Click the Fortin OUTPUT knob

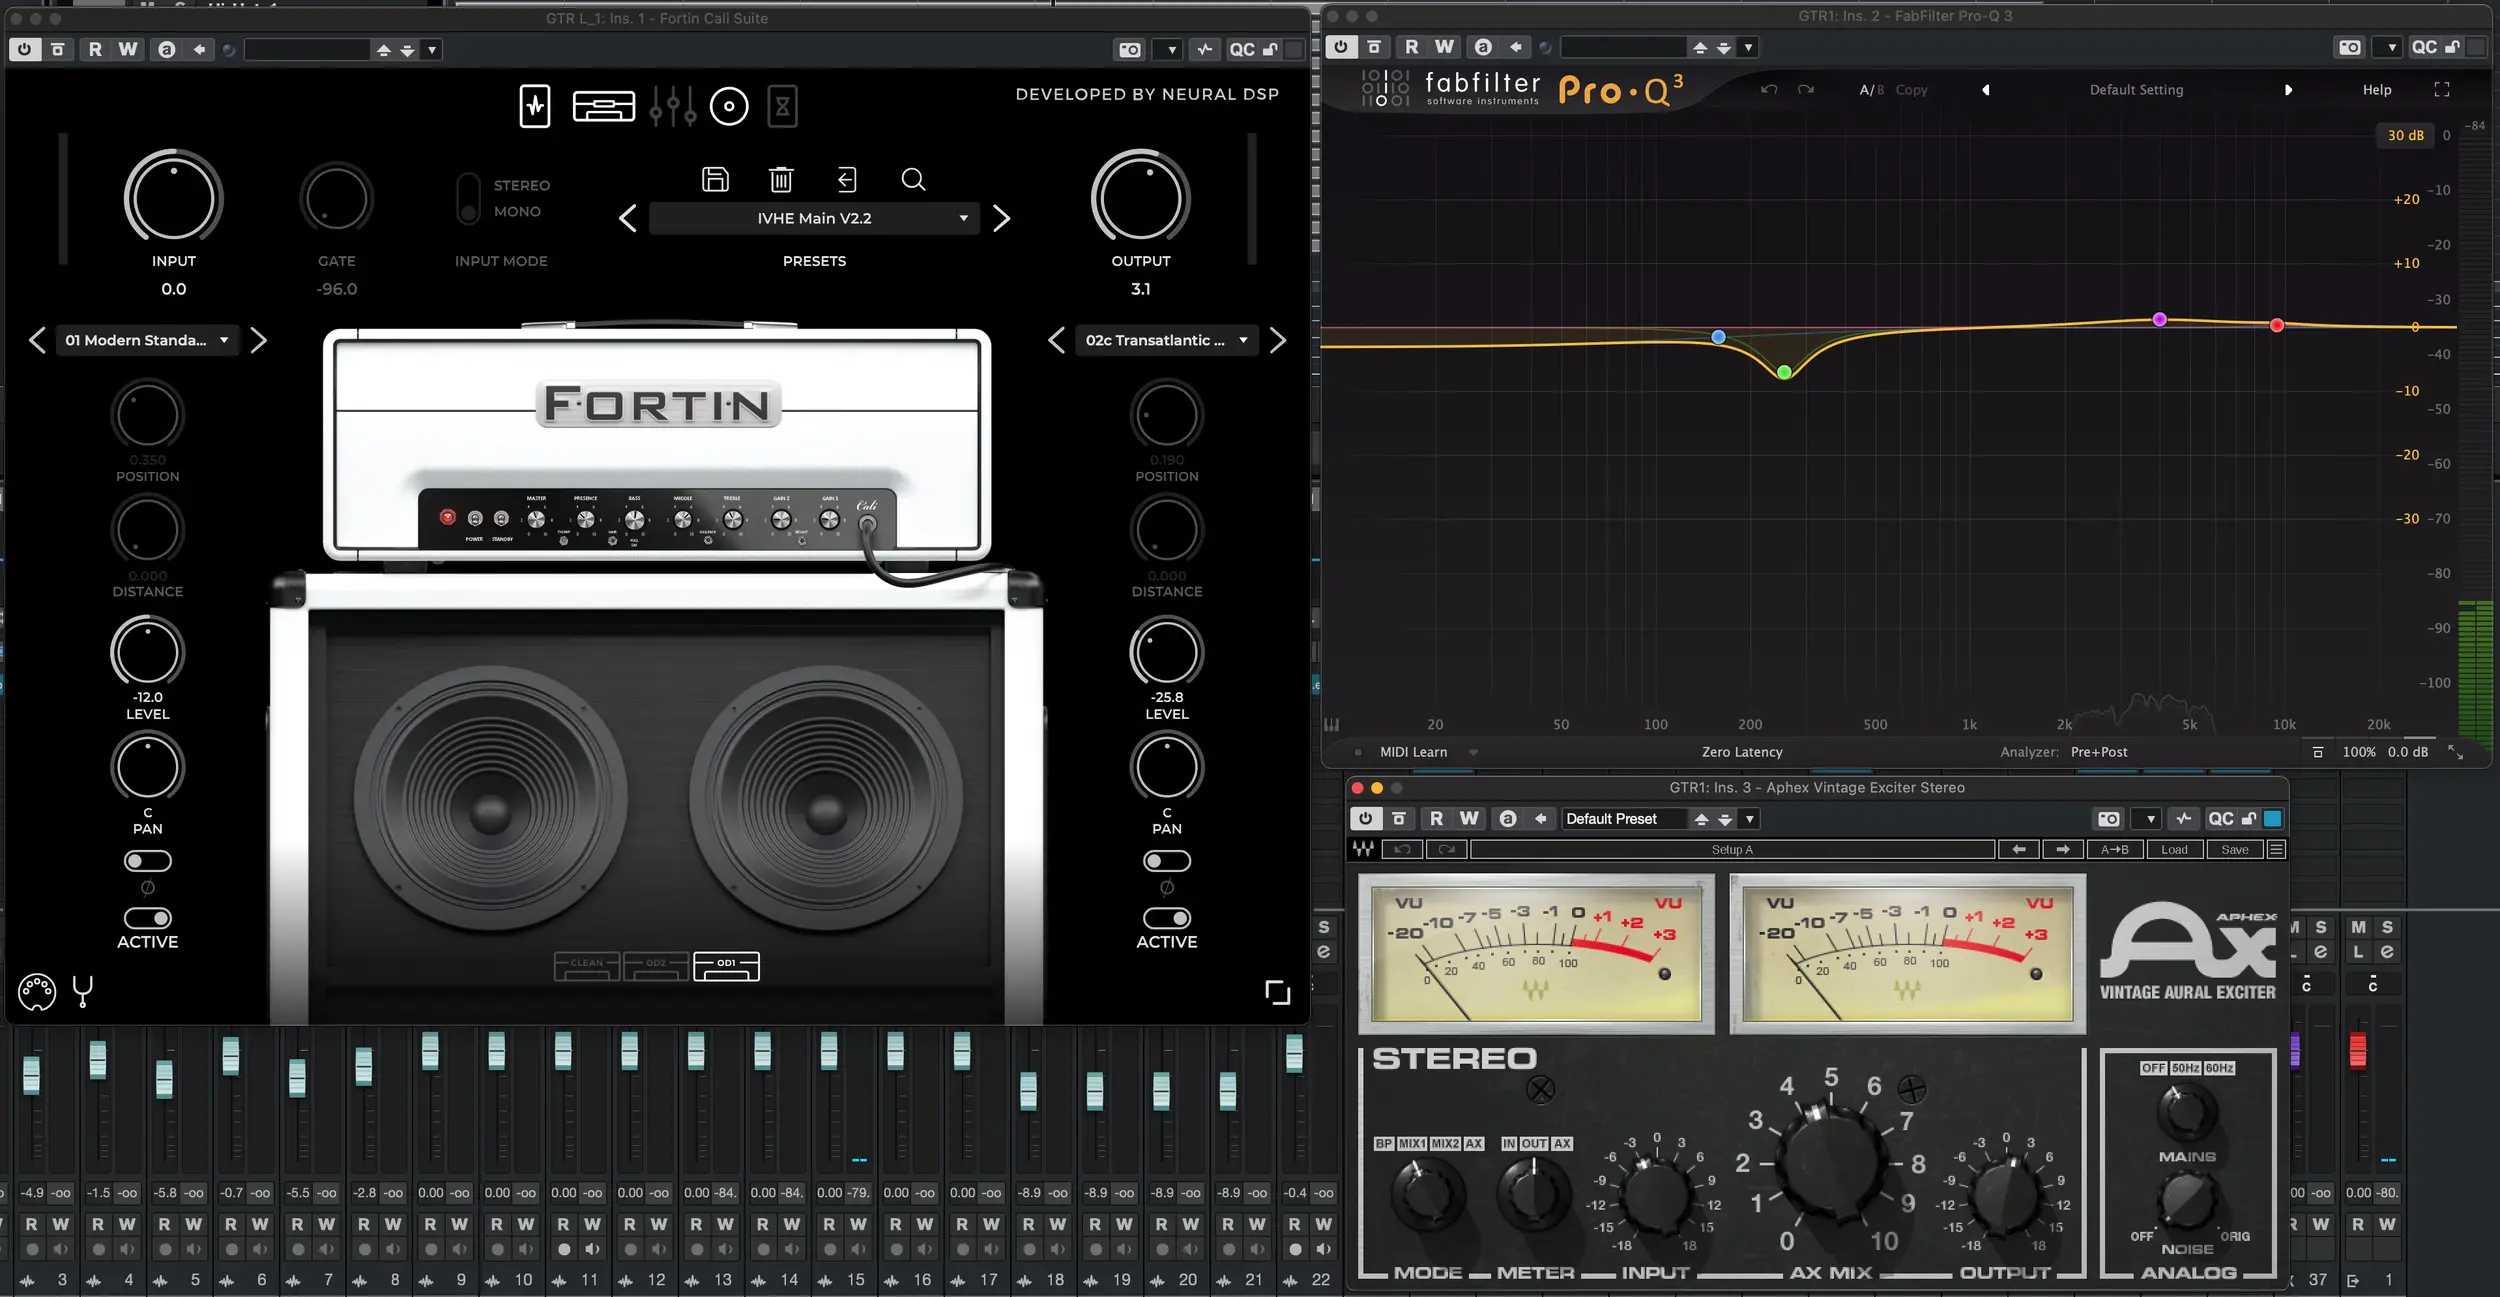pyautogui.click(x=1140, y=197)
